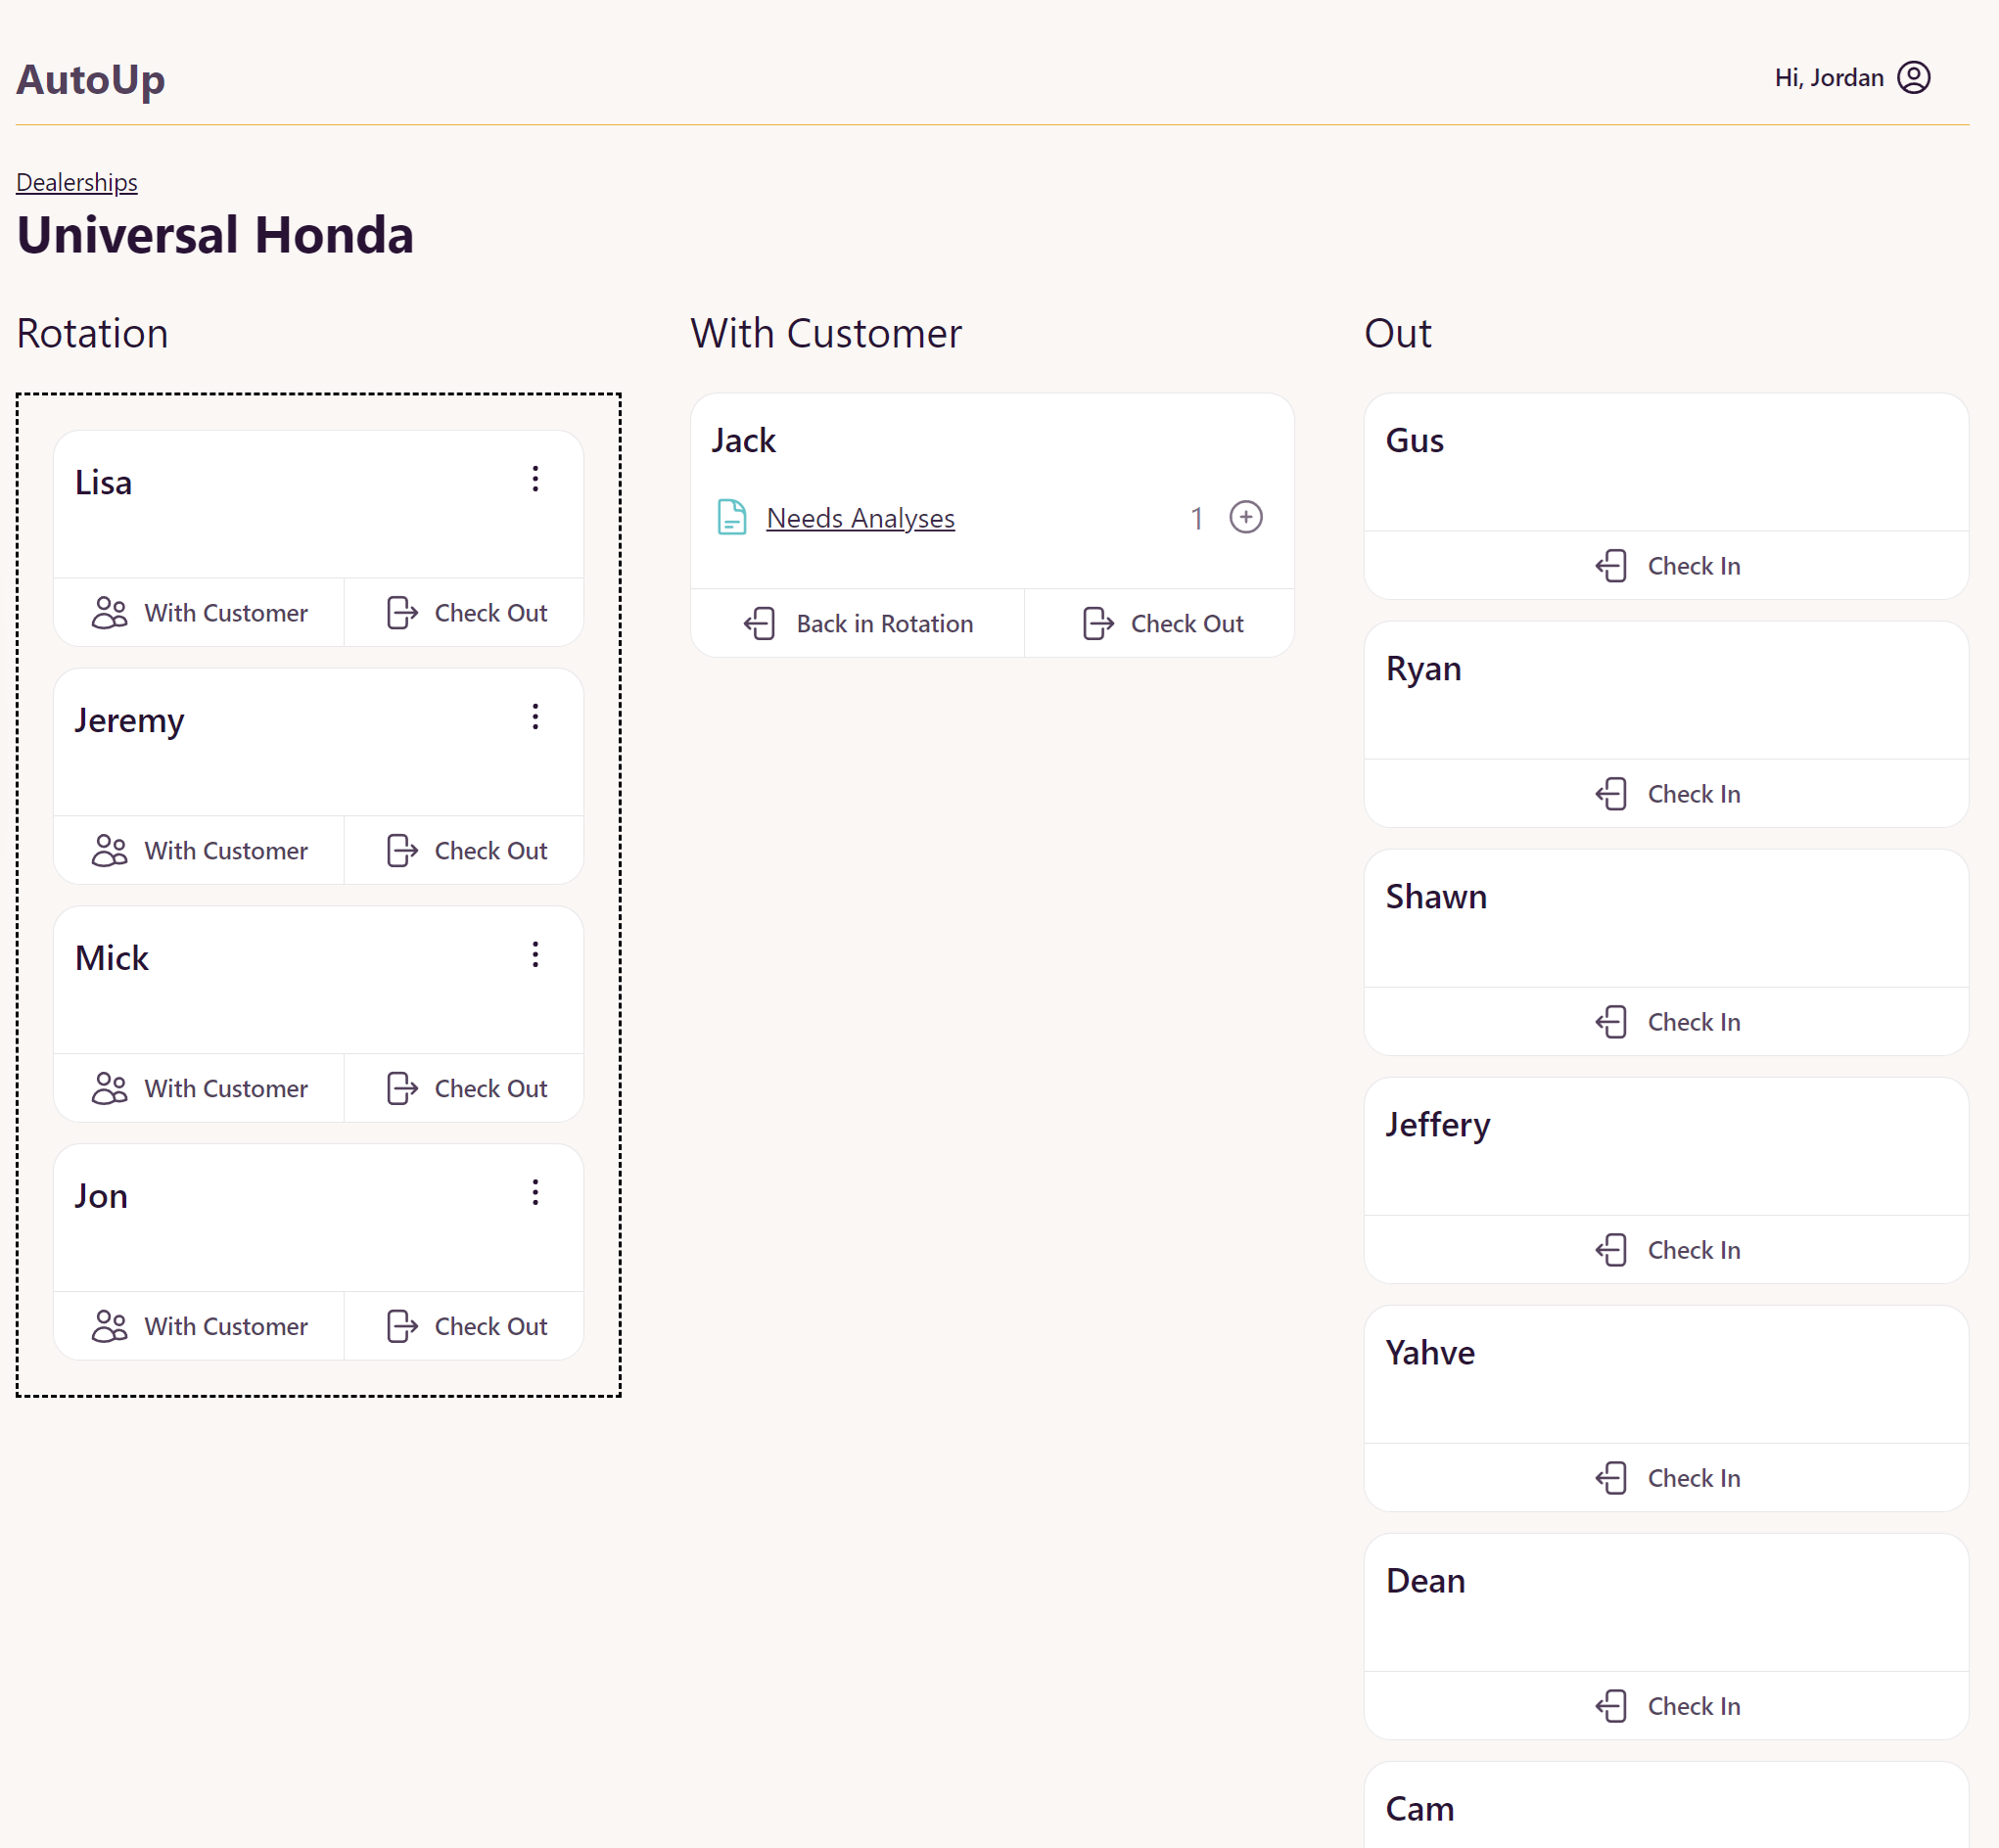Click the user profile icon for Jordan

[1914, 76]
